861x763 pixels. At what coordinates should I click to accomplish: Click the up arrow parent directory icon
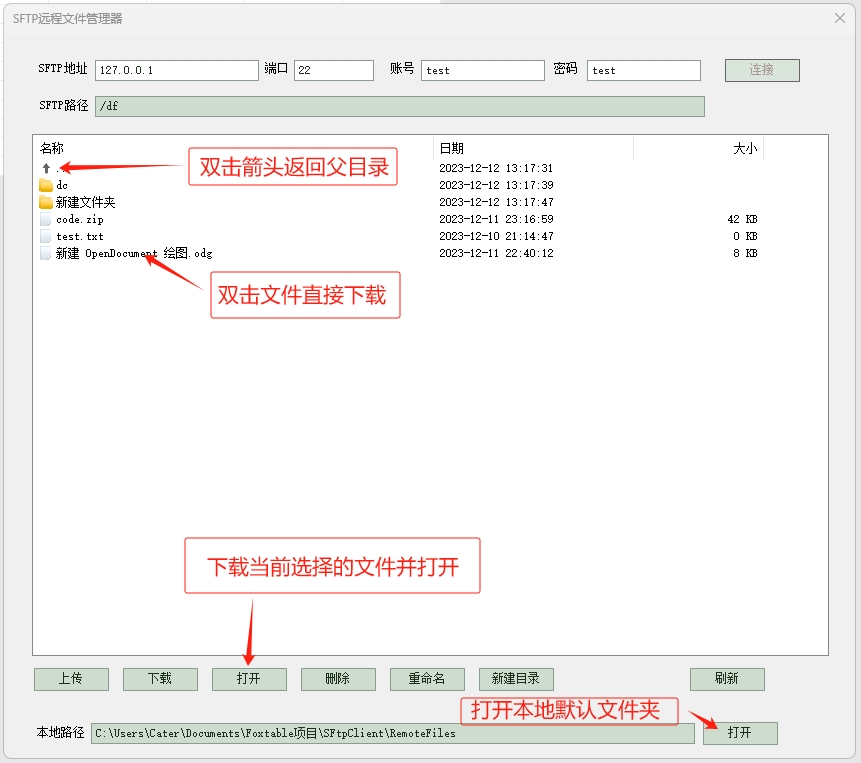(46, 168)
